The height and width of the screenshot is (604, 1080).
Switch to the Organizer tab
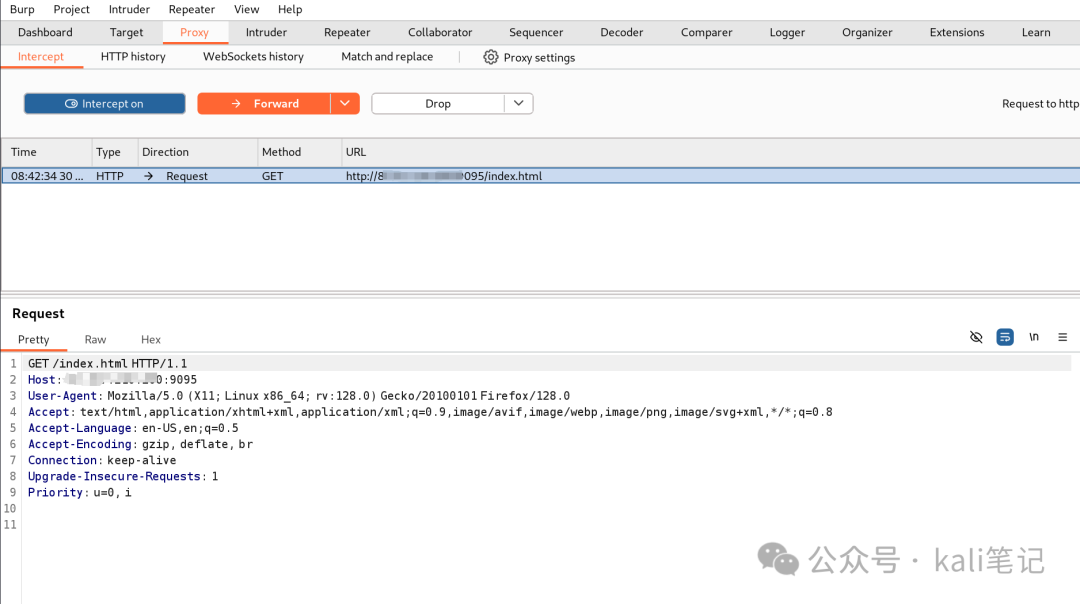click(867, 32)
